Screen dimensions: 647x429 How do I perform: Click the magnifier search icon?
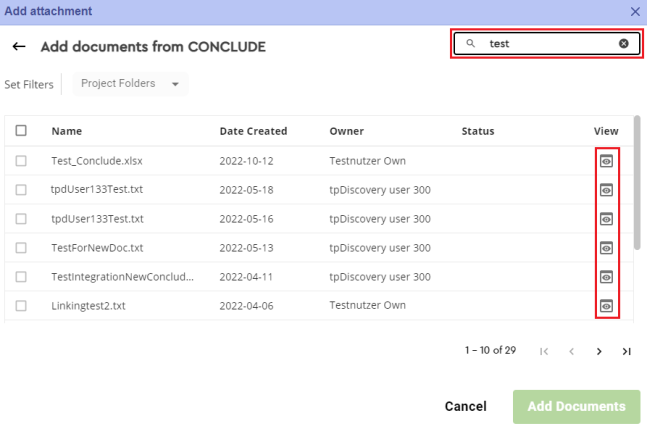tap(471, 44)
